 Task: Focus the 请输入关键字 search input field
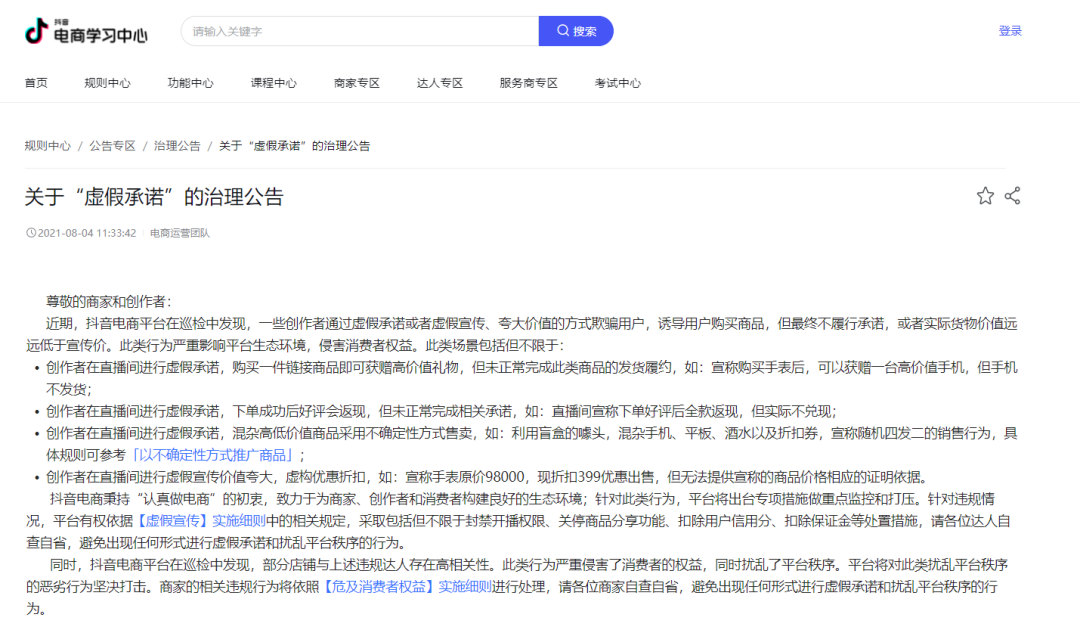[360, 31]
